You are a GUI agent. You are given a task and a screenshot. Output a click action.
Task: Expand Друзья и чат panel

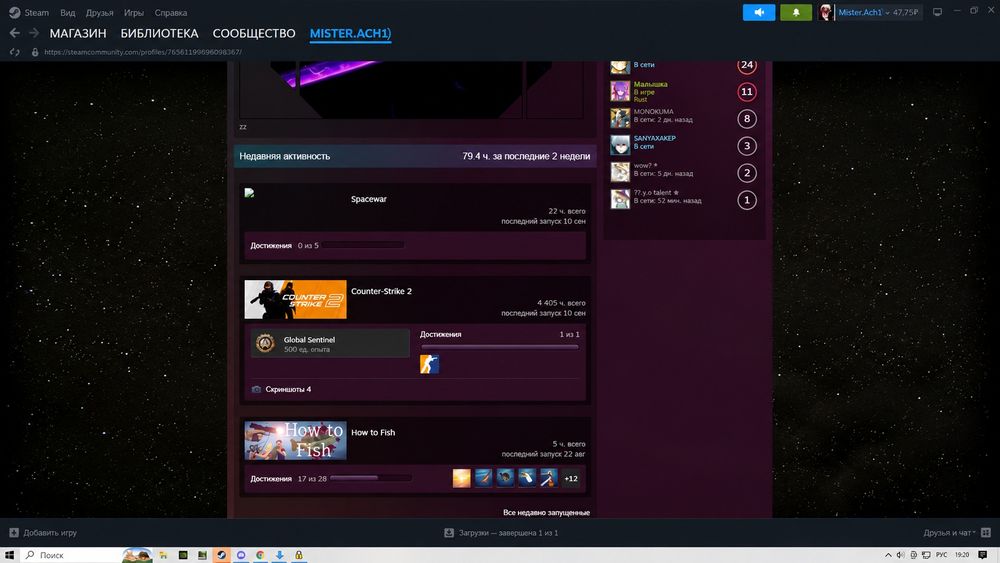point(949,533)
